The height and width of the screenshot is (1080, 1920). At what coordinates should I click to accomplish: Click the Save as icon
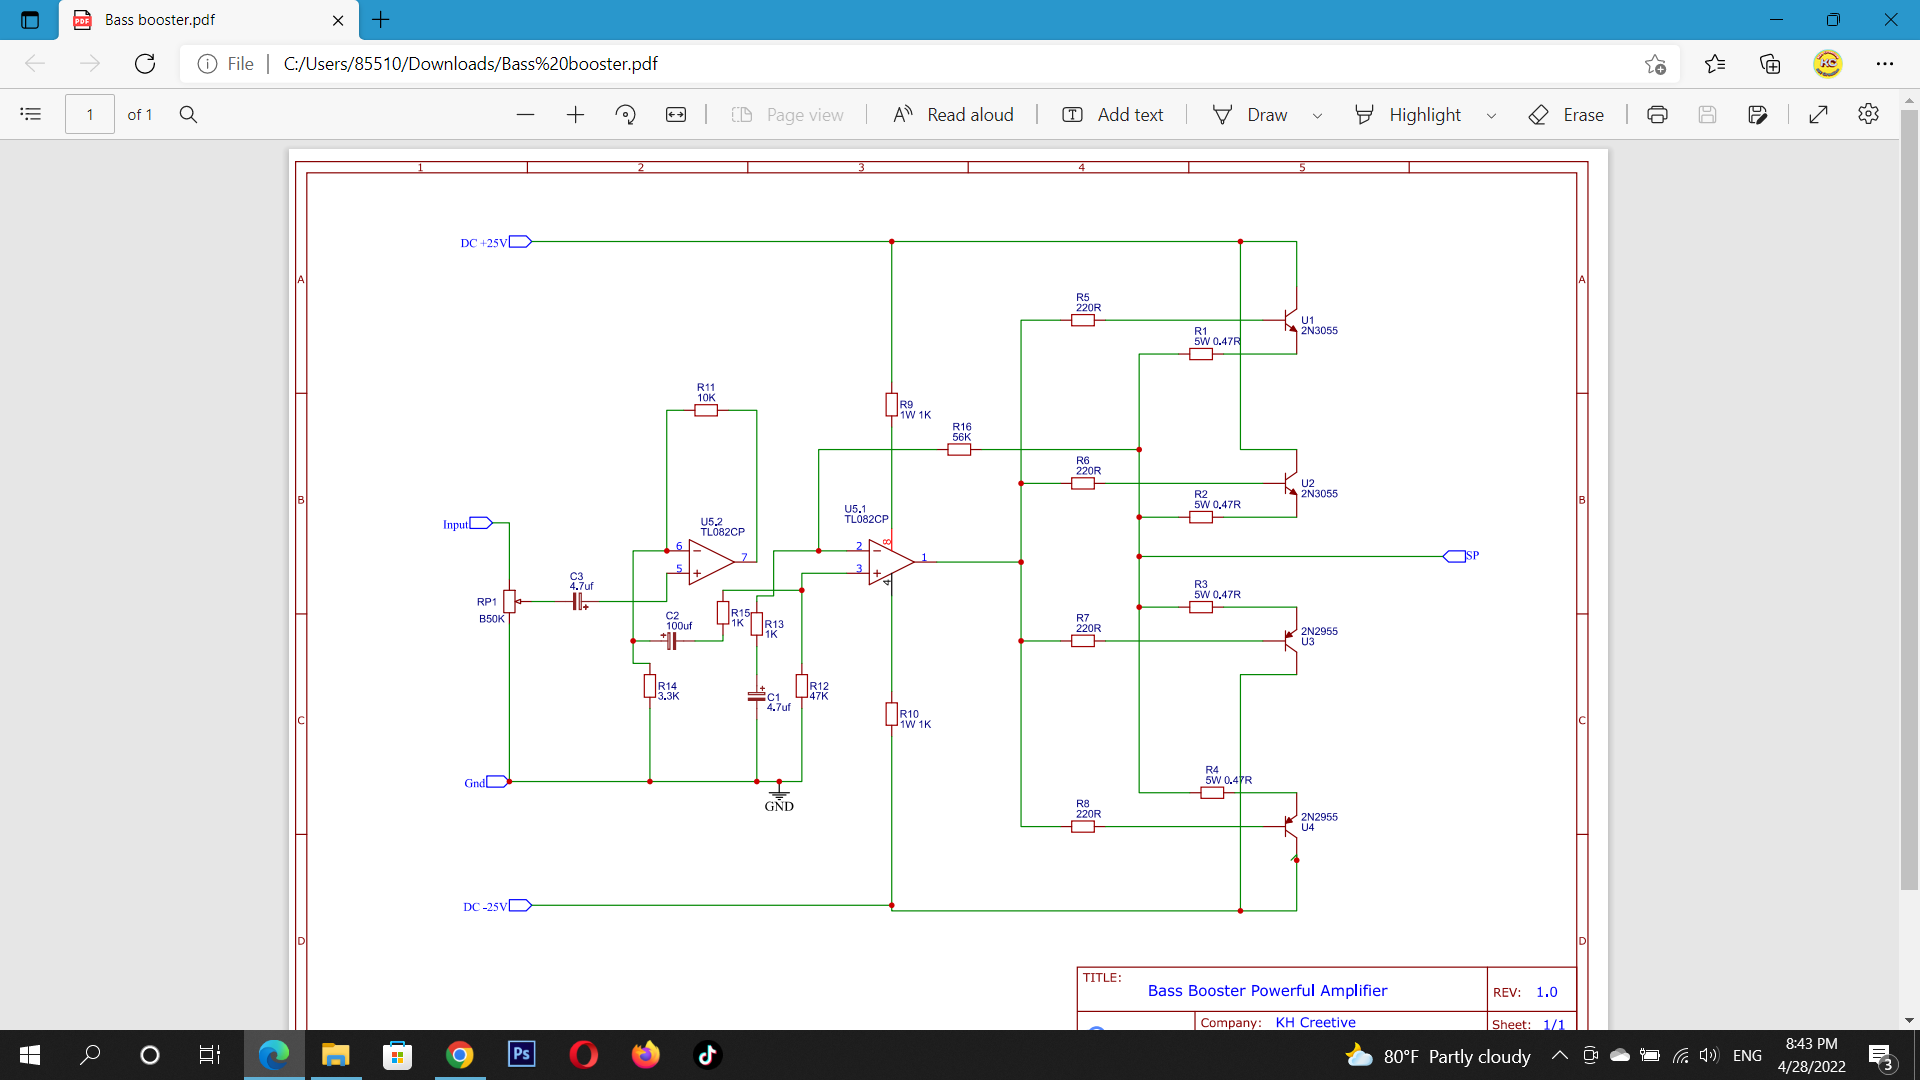coord(1758,114)
